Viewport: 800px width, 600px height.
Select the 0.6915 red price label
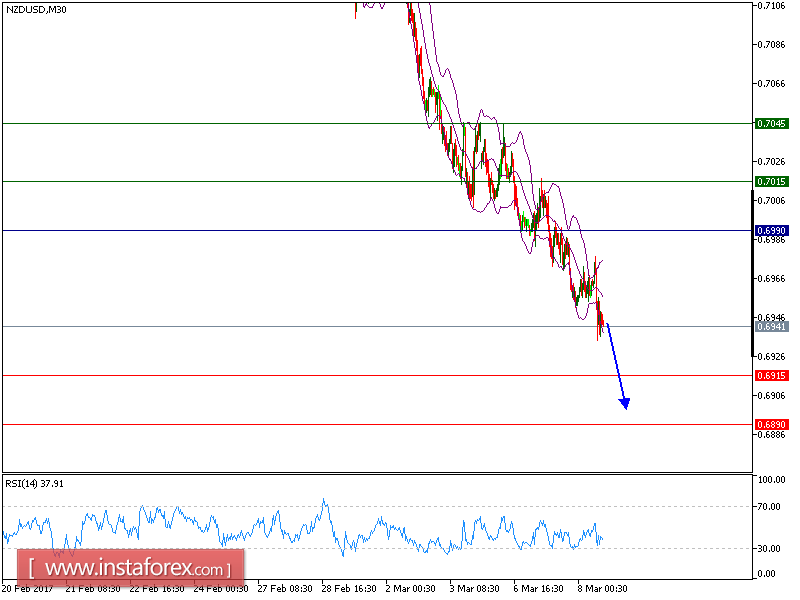coord(770,375)
